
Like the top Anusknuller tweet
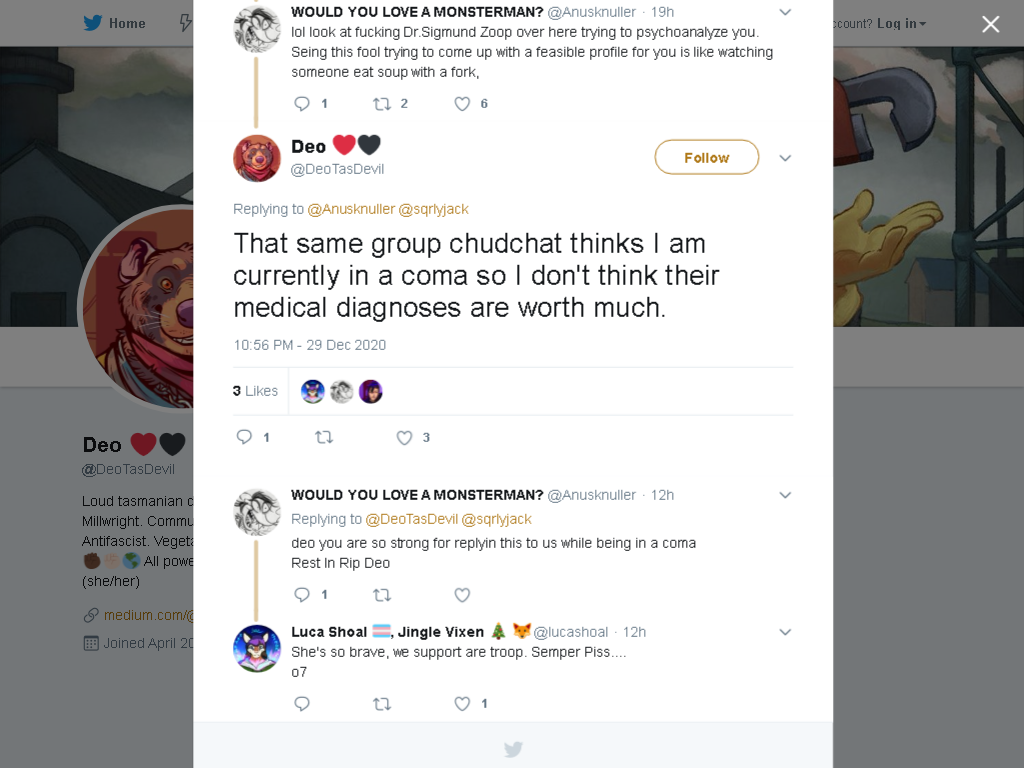462,104
